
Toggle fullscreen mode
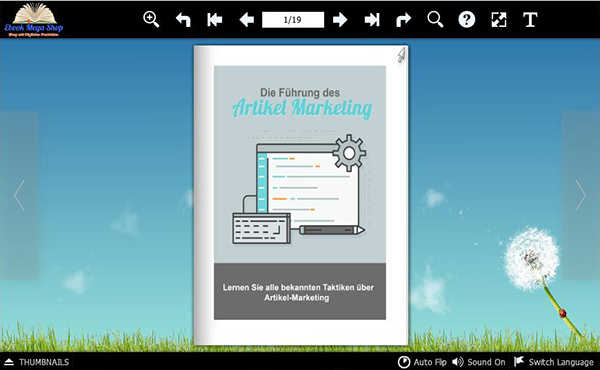[499, 20]
